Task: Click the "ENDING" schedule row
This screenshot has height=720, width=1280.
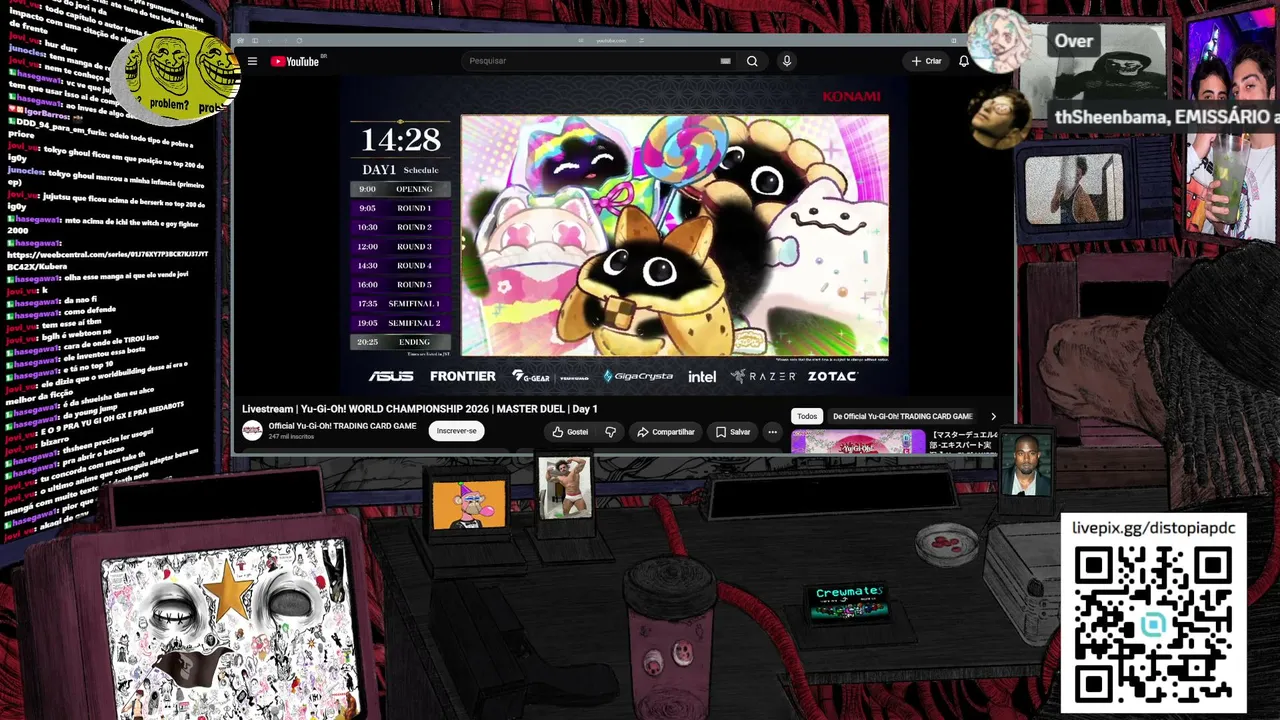Action: click(400, 342)
